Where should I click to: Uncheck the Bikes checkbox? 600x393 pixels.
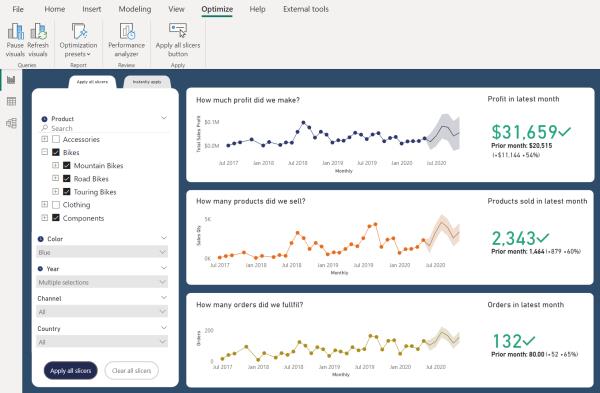click(x=56, y=152)
